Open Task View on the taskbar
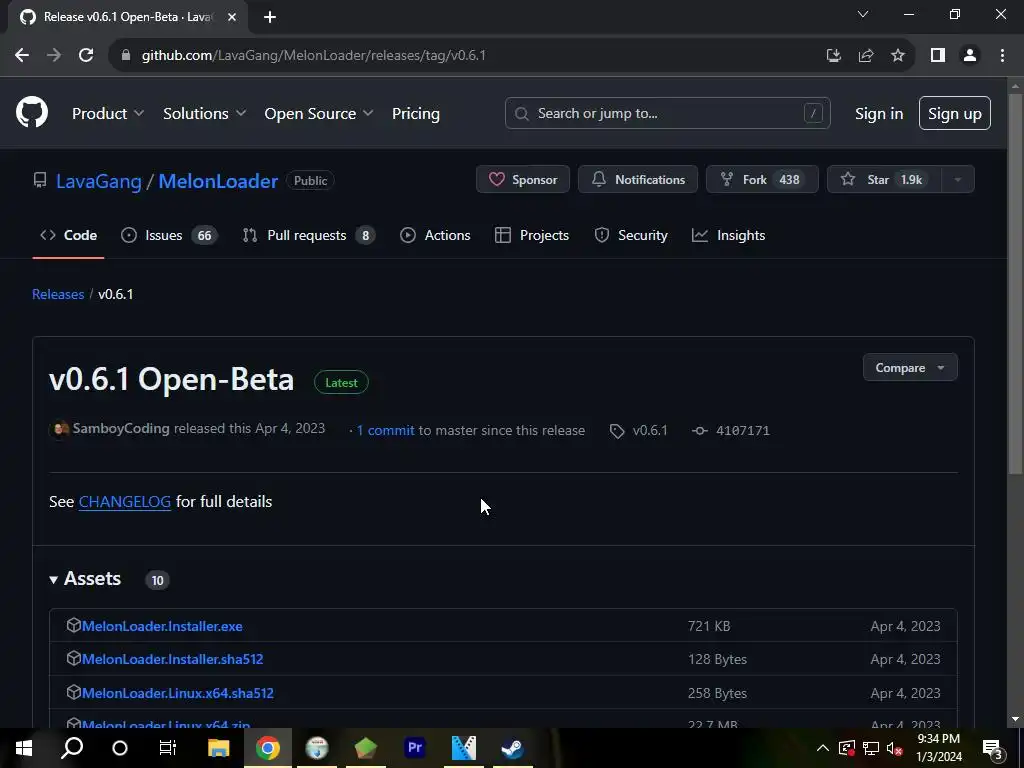 [x=168, y=748]
